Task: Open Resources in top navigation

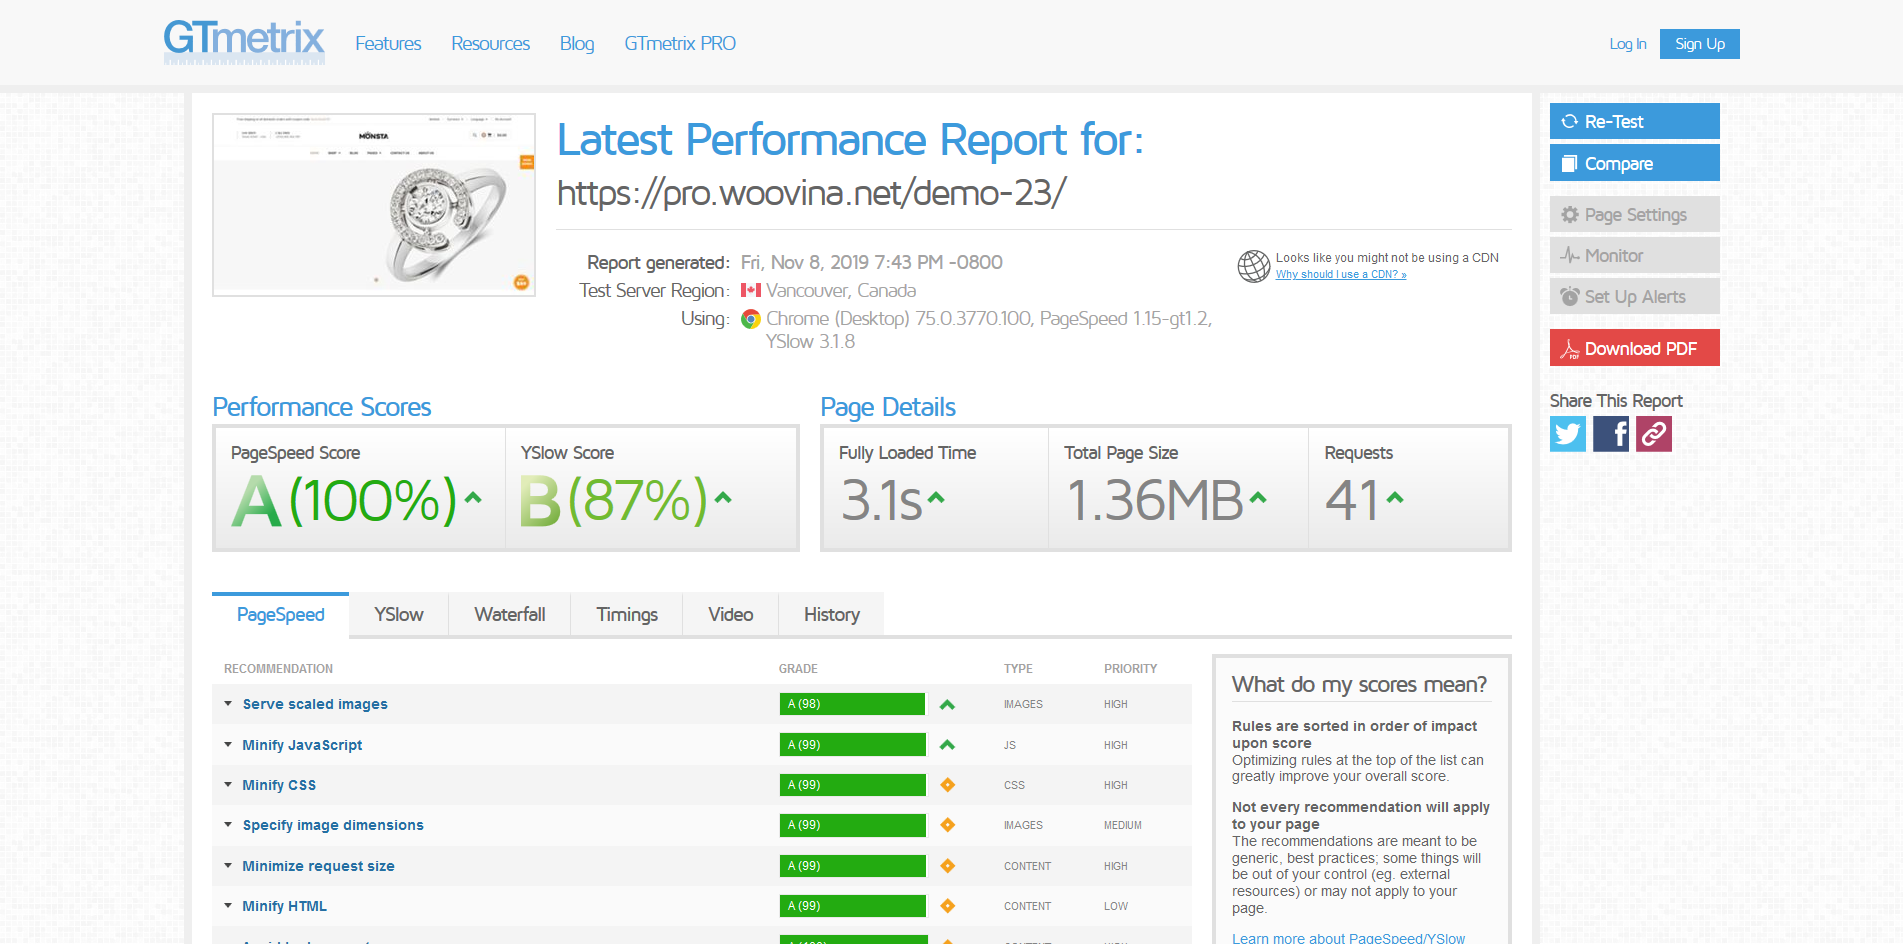Action: [490, 44]
